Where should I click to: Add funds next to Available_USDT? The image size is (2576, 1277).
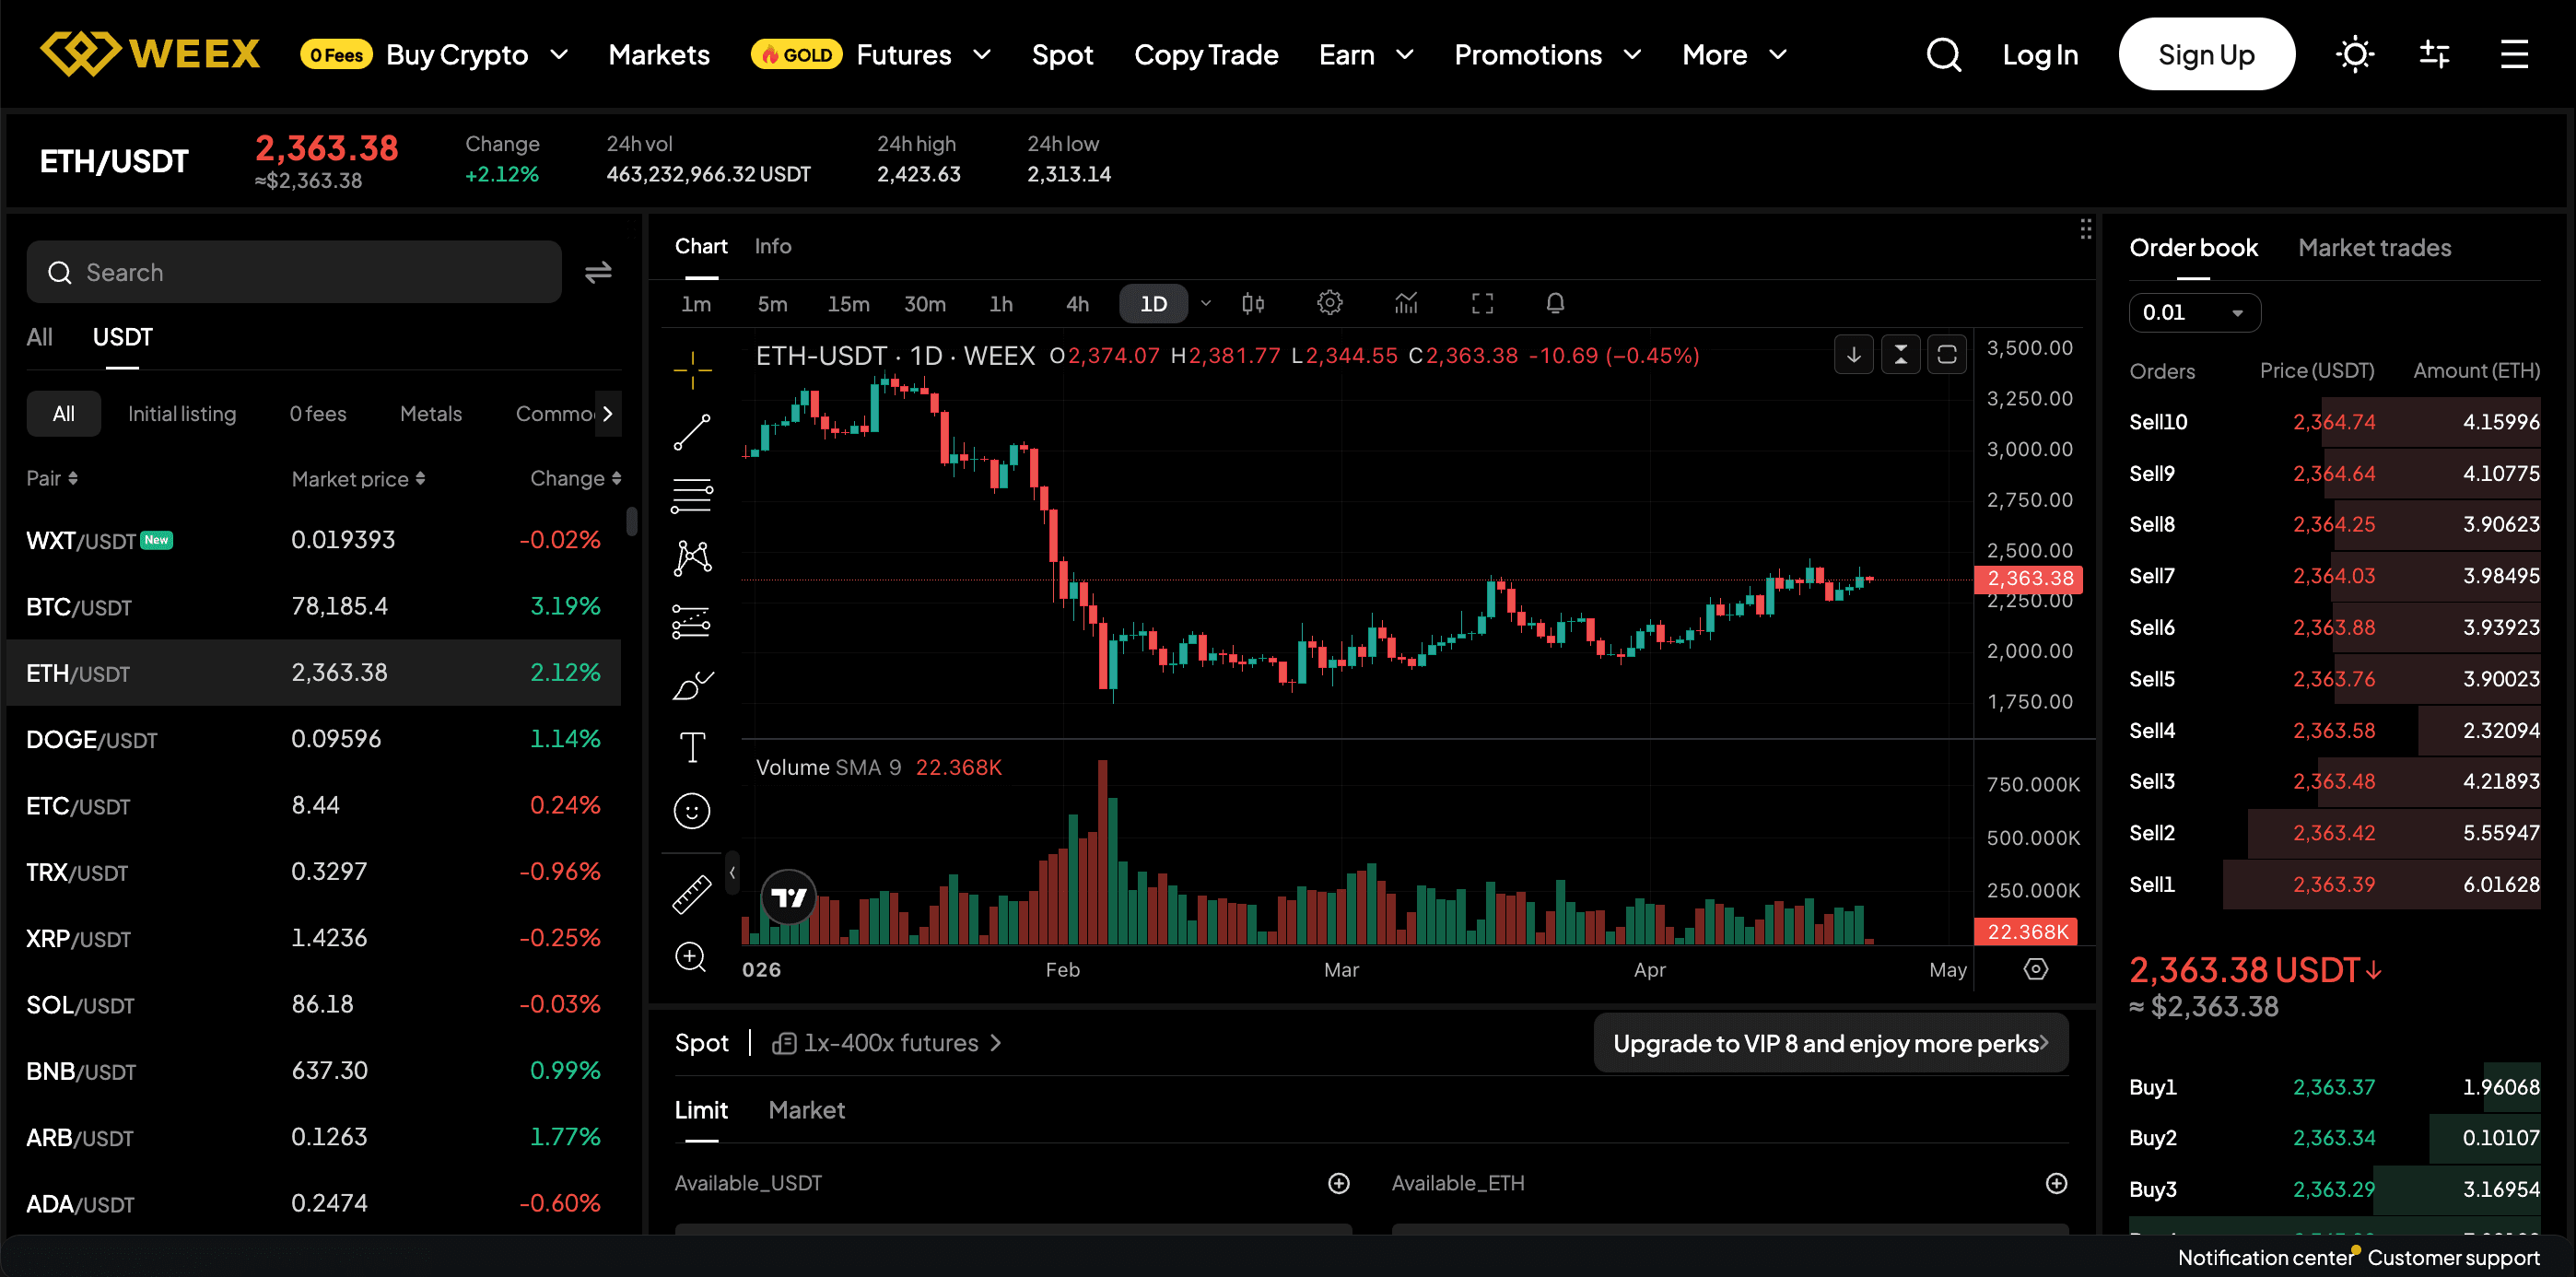(x=1338, y=1183)
